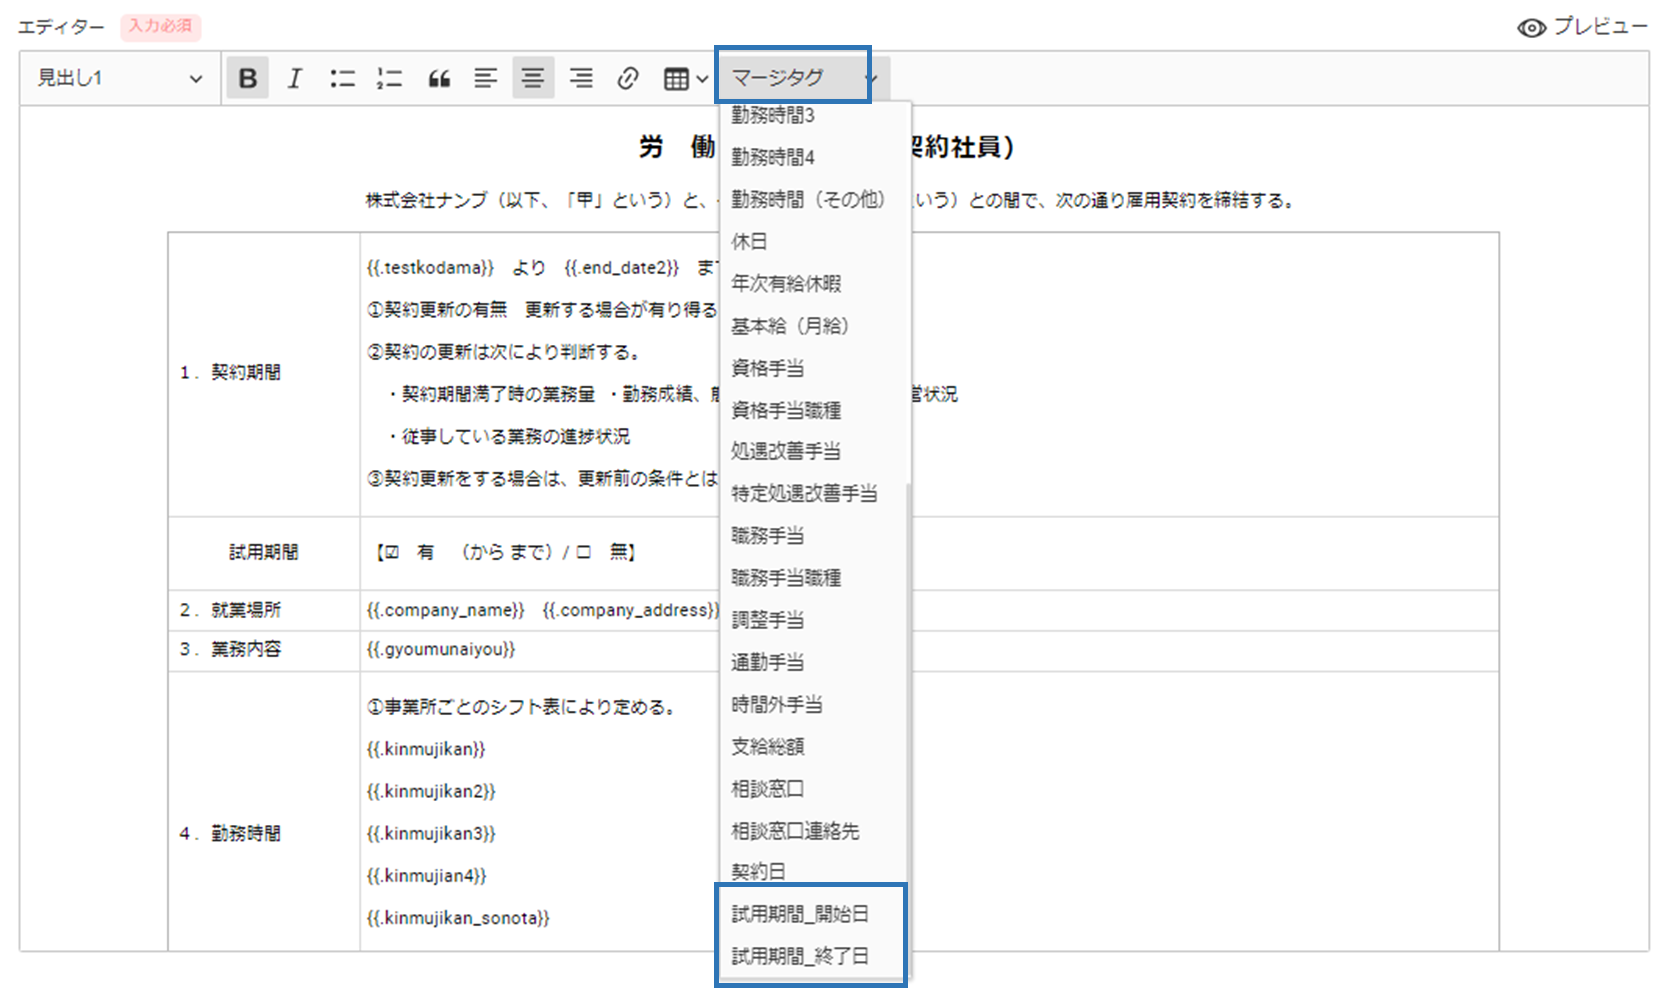Insert a numbered list

(x=389, y=78)
